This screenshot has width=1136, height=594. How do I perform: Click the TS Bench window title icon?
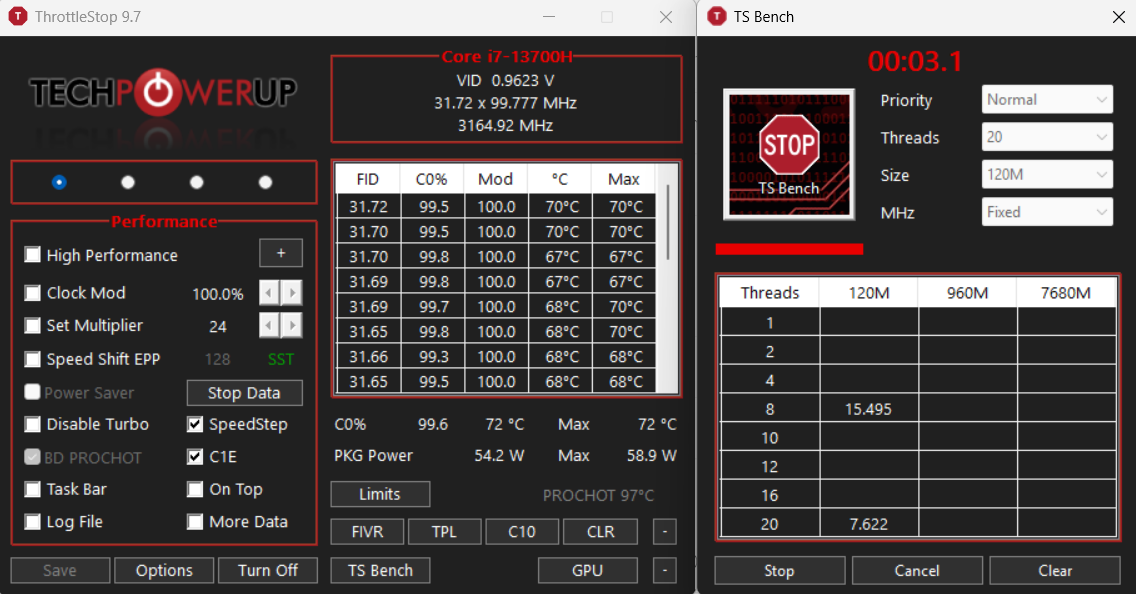tap(717, 17)
